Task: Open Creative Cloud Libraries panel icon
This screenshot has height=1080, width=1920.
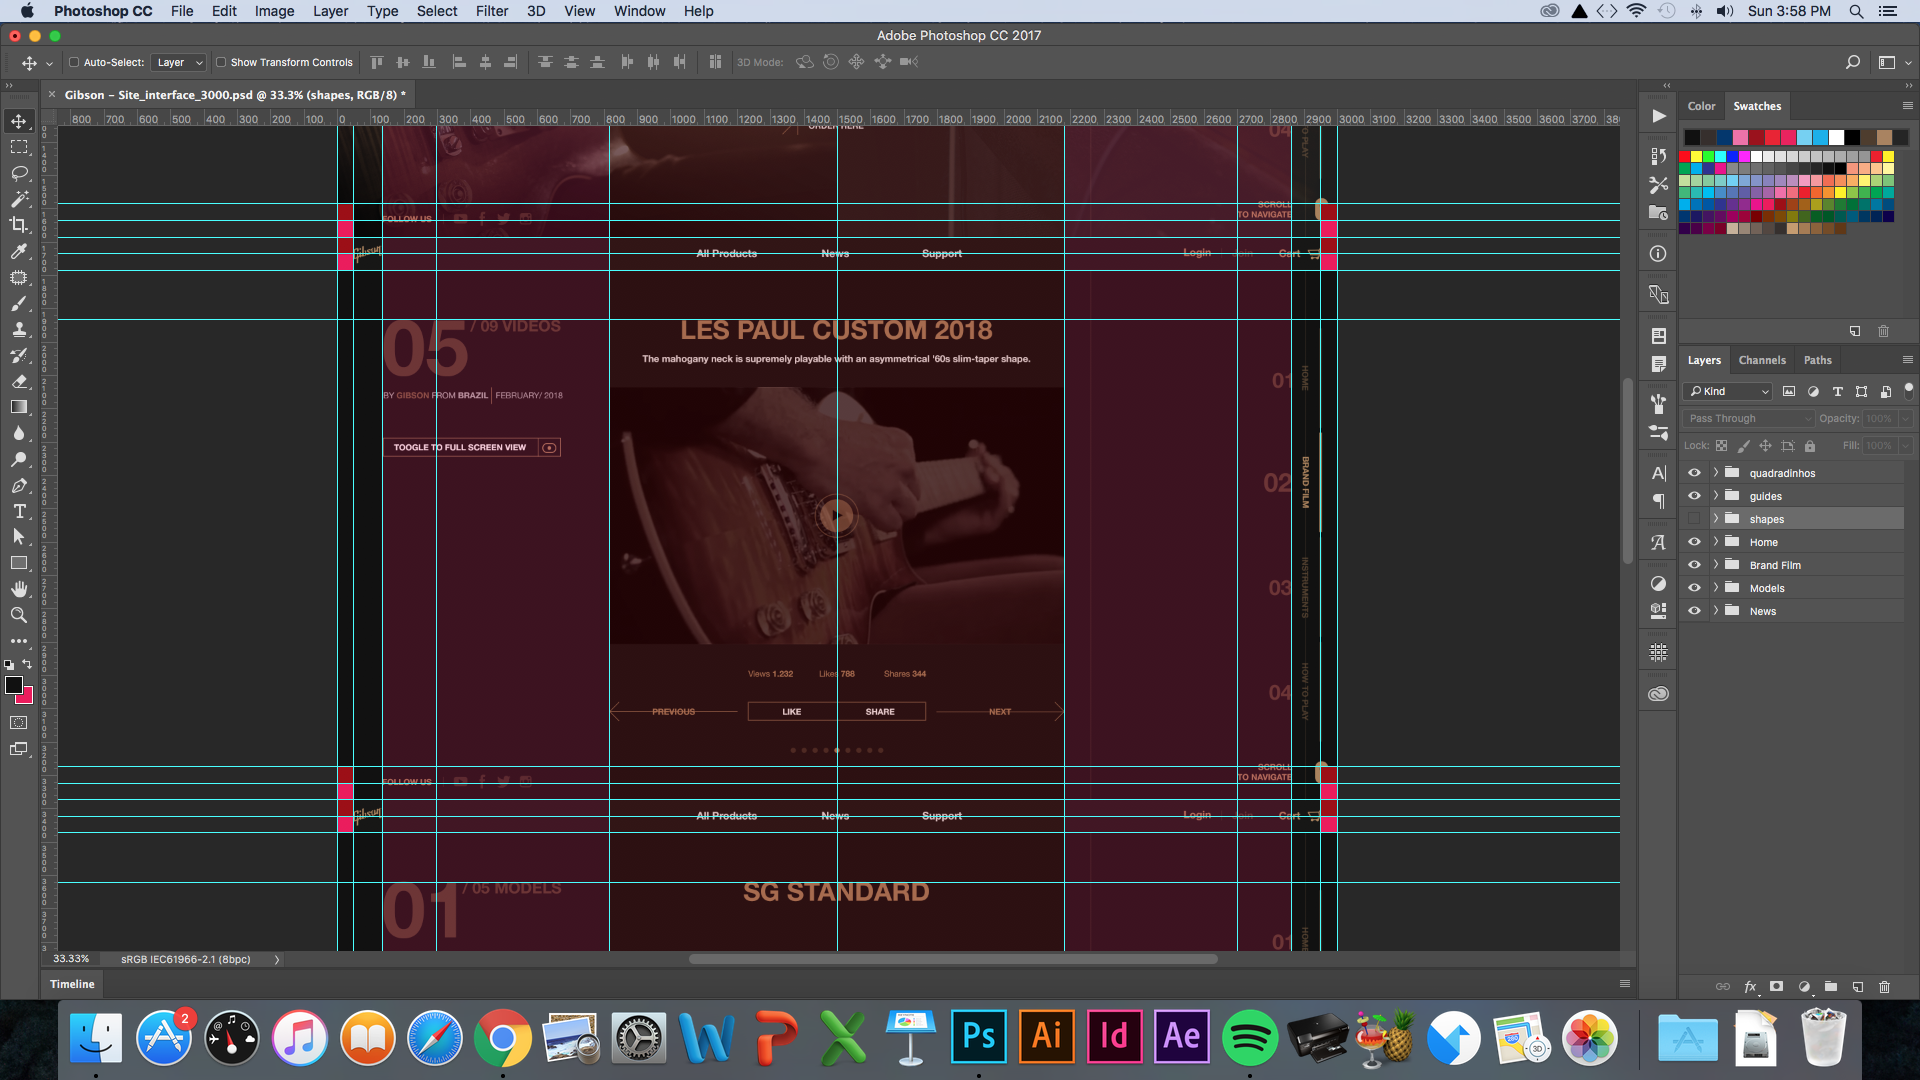Action: click(x=1658, y=693)
